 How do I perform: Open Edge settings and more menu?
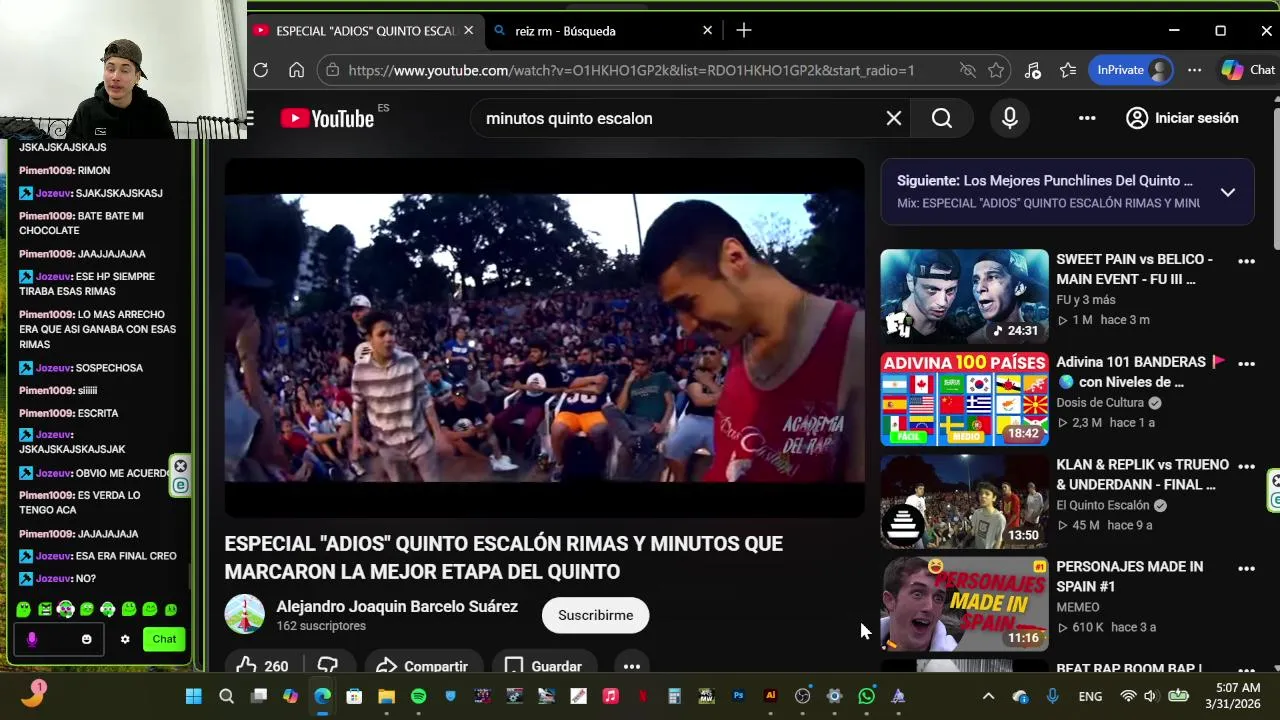(x=1194, y=70)
